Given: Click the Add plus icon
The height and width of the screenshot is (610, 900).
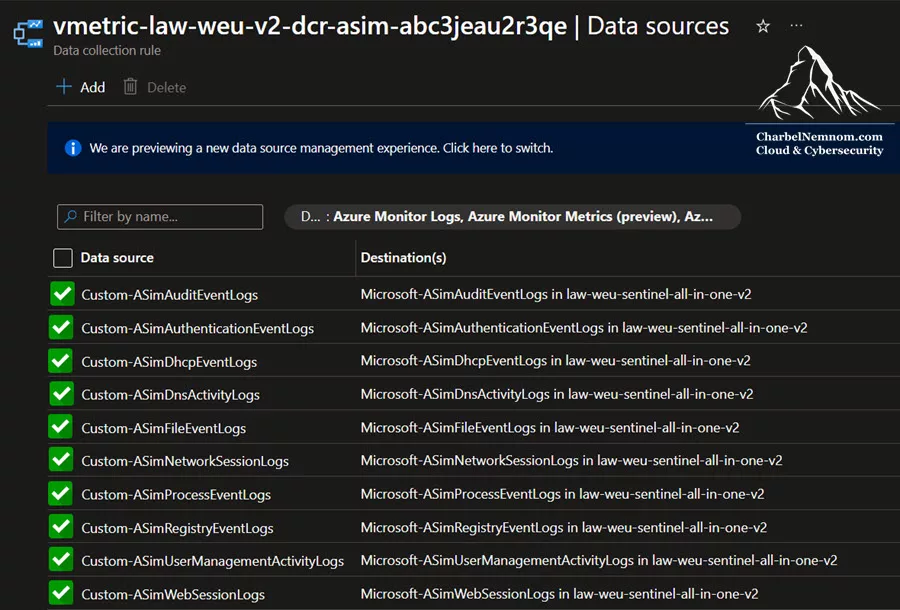Looking at the screenshot, I should tap(63, 87).
